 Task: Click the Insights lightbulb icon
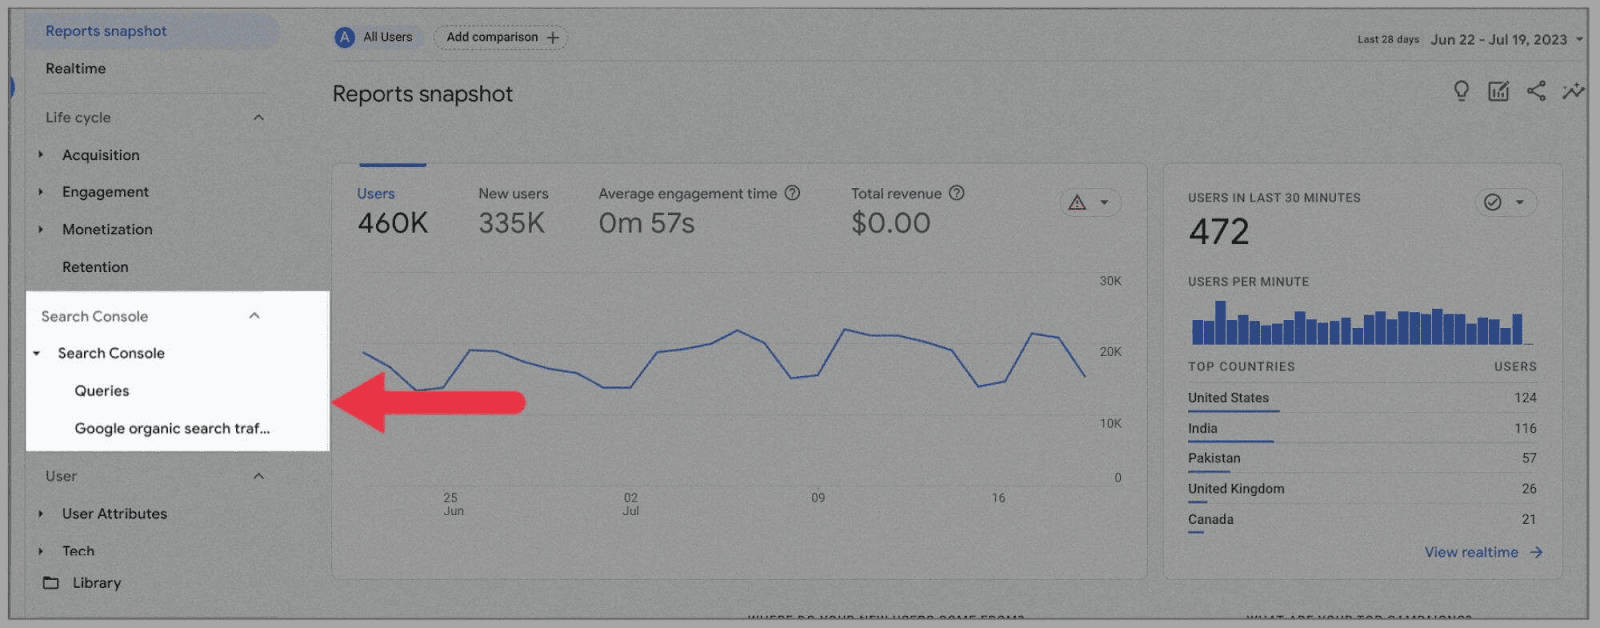click(x=1461, y=92)
